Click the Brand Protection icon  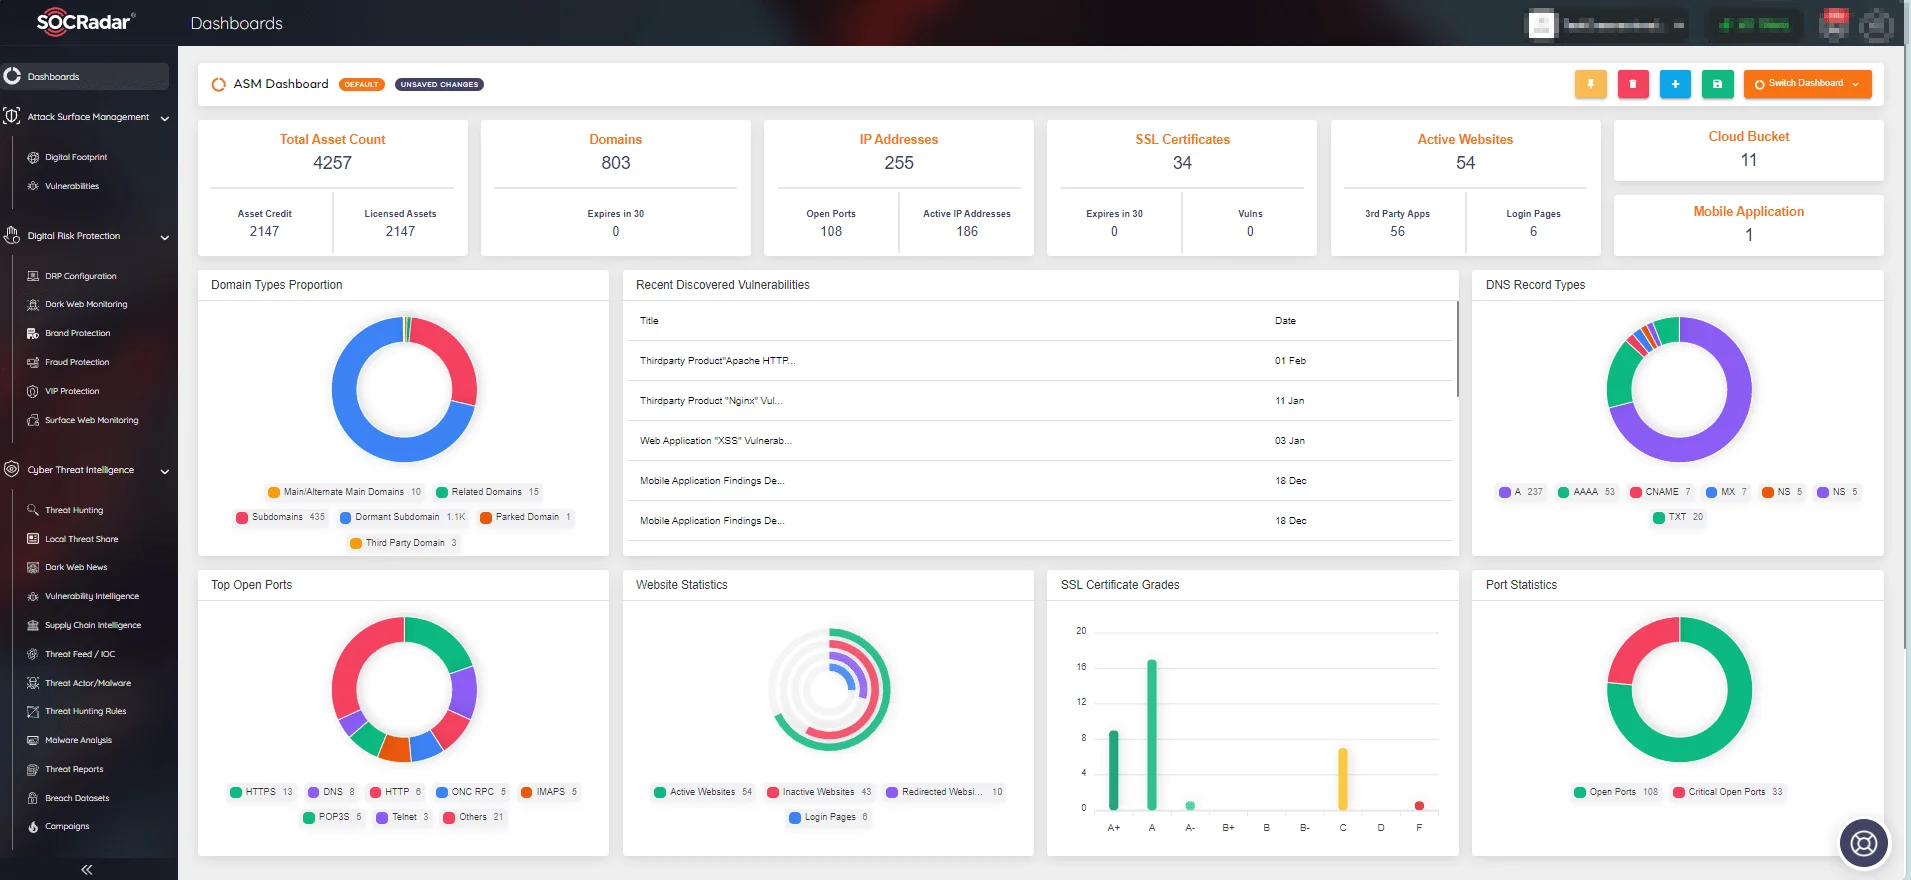[33, 333]
